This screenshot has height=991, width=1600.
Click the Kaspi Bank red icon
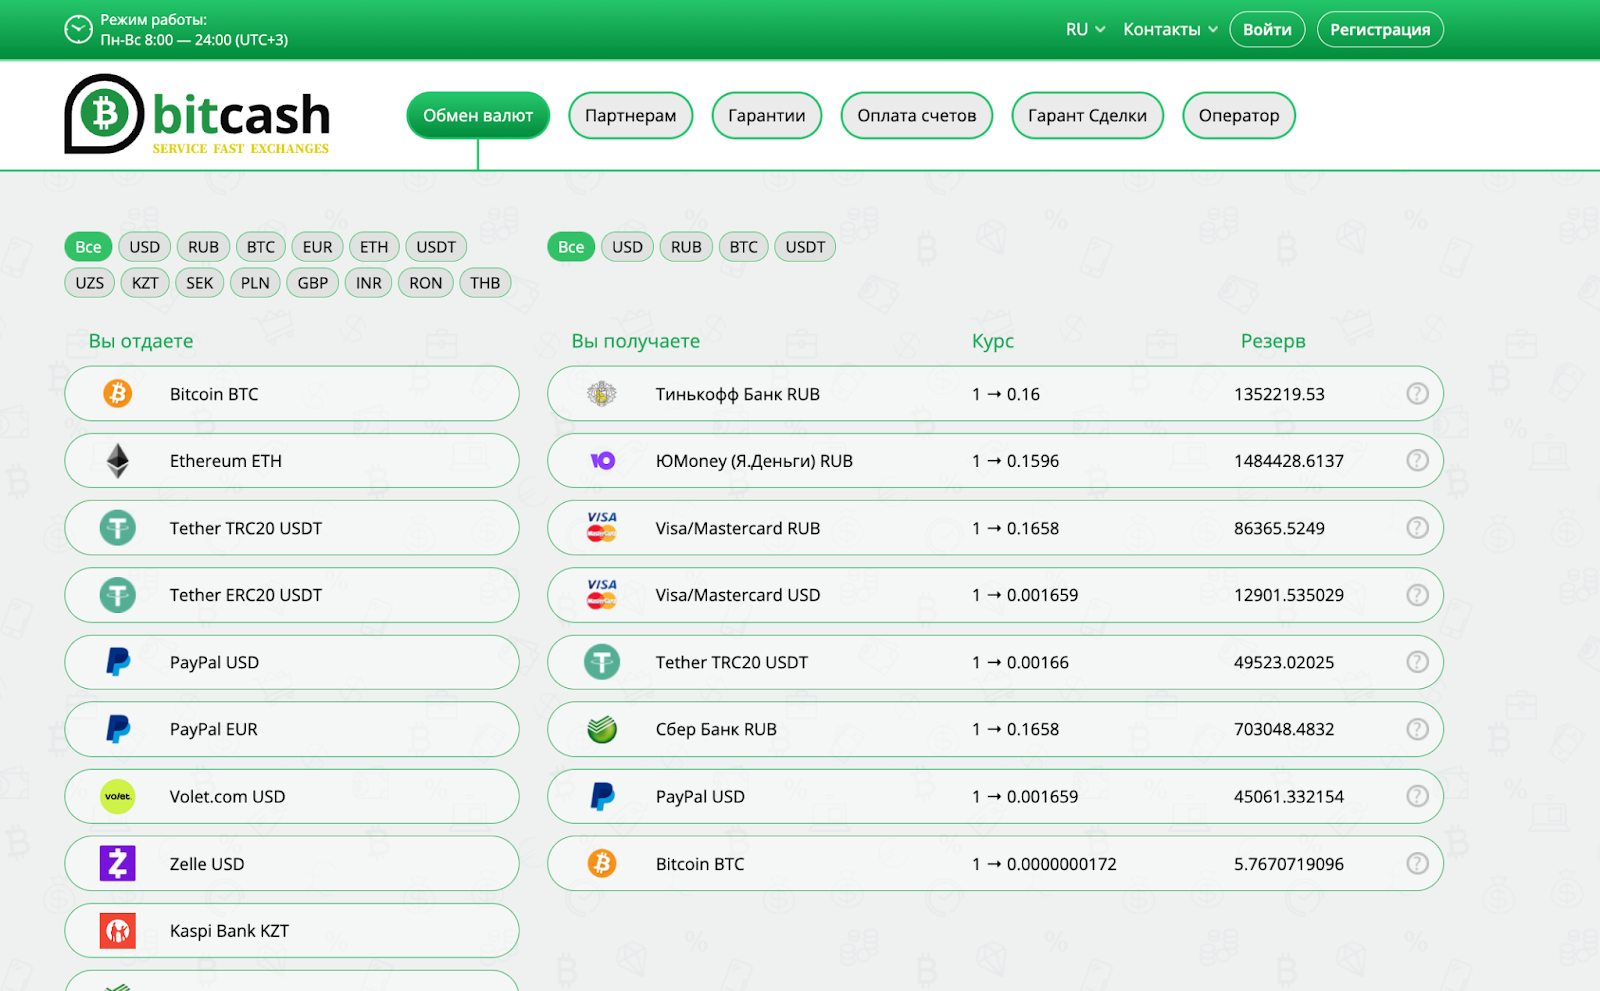118,931
